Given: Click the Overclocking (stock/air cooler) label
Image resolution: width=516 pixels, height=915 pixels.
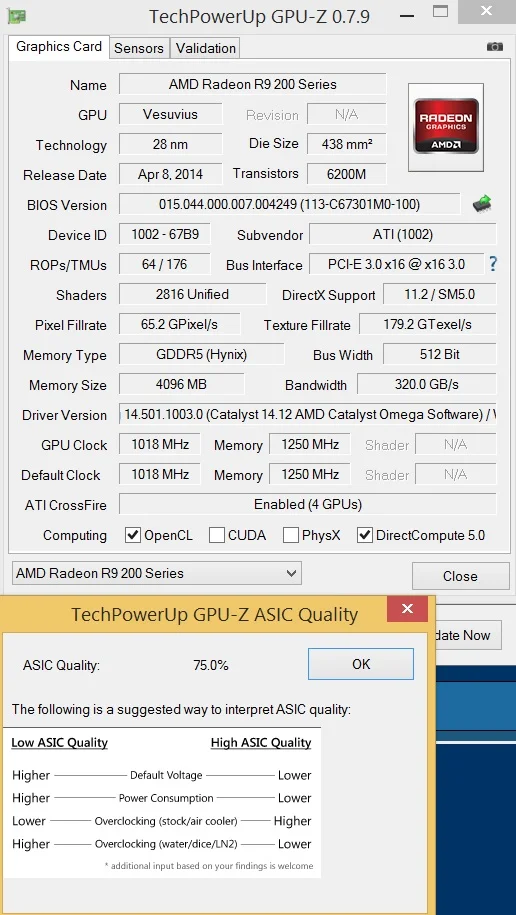Looking at the screenshot, I should pos(166,821).
